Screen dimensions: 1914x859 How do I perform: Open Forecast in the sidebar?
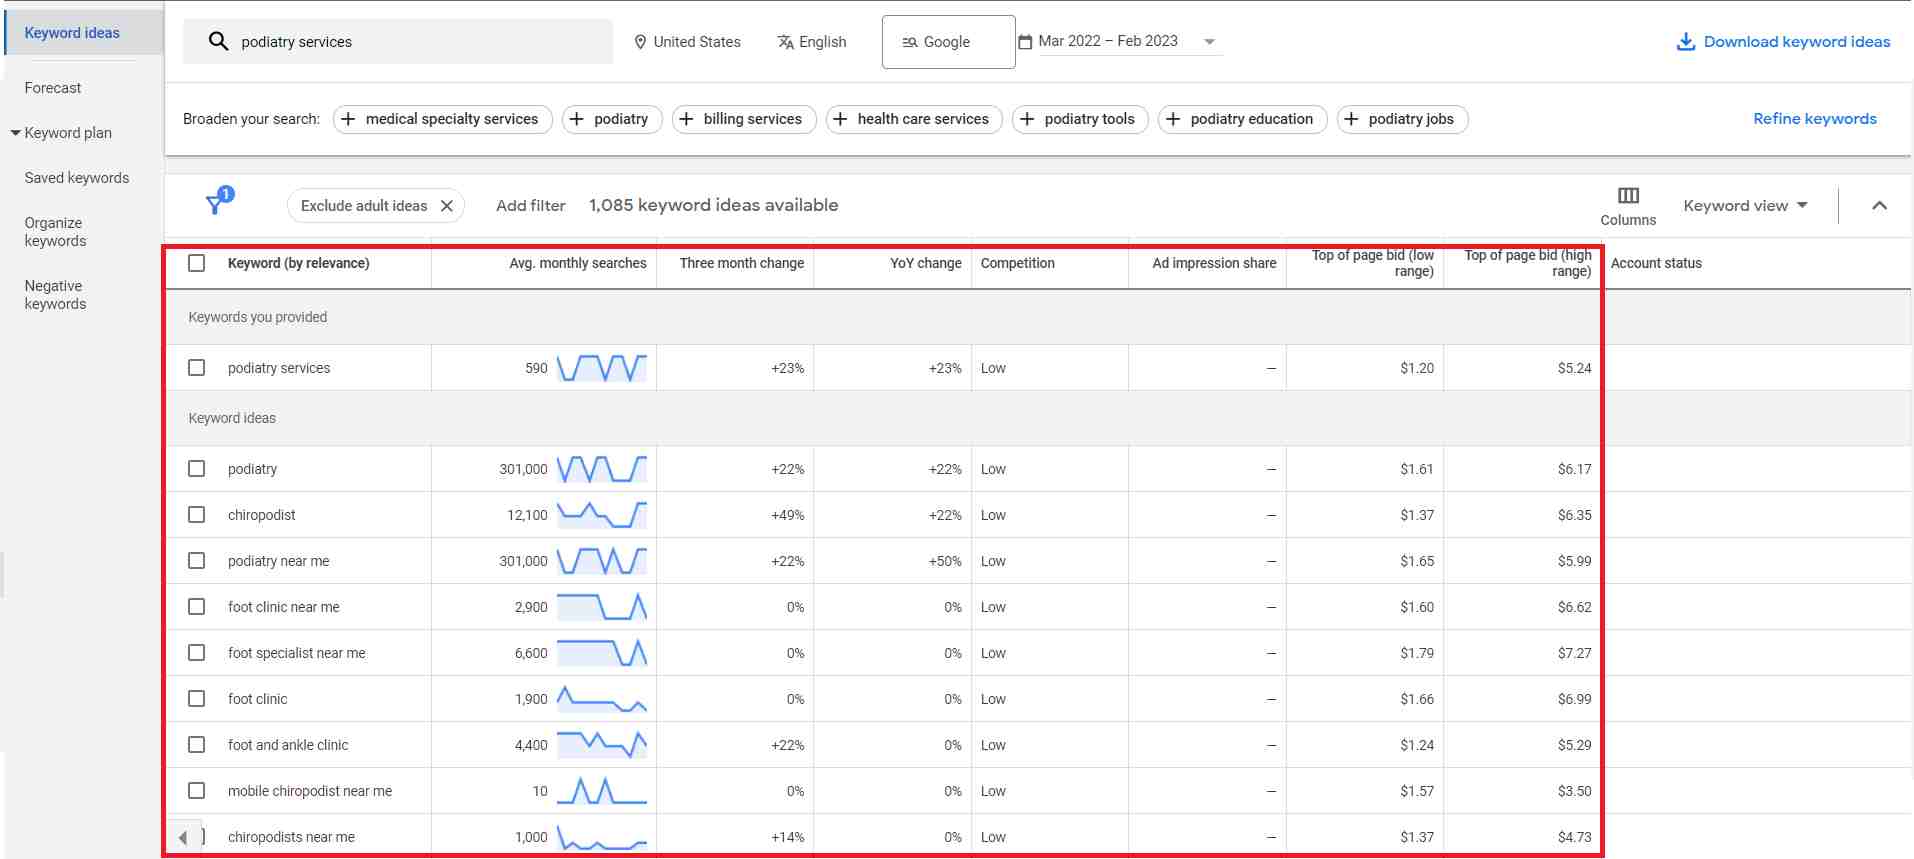pyautogui.click(x=53, y=88)
